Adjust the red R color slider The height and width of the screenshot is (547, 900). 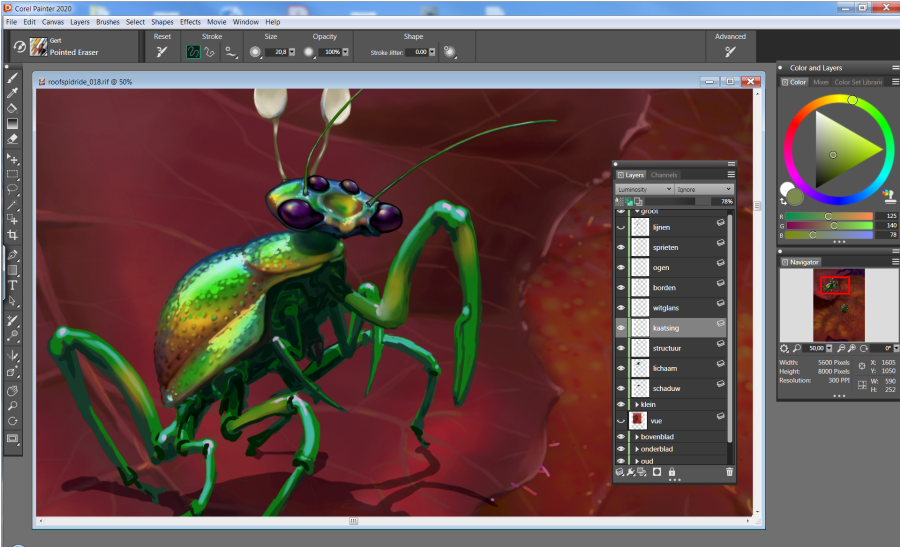click(829, 216)
